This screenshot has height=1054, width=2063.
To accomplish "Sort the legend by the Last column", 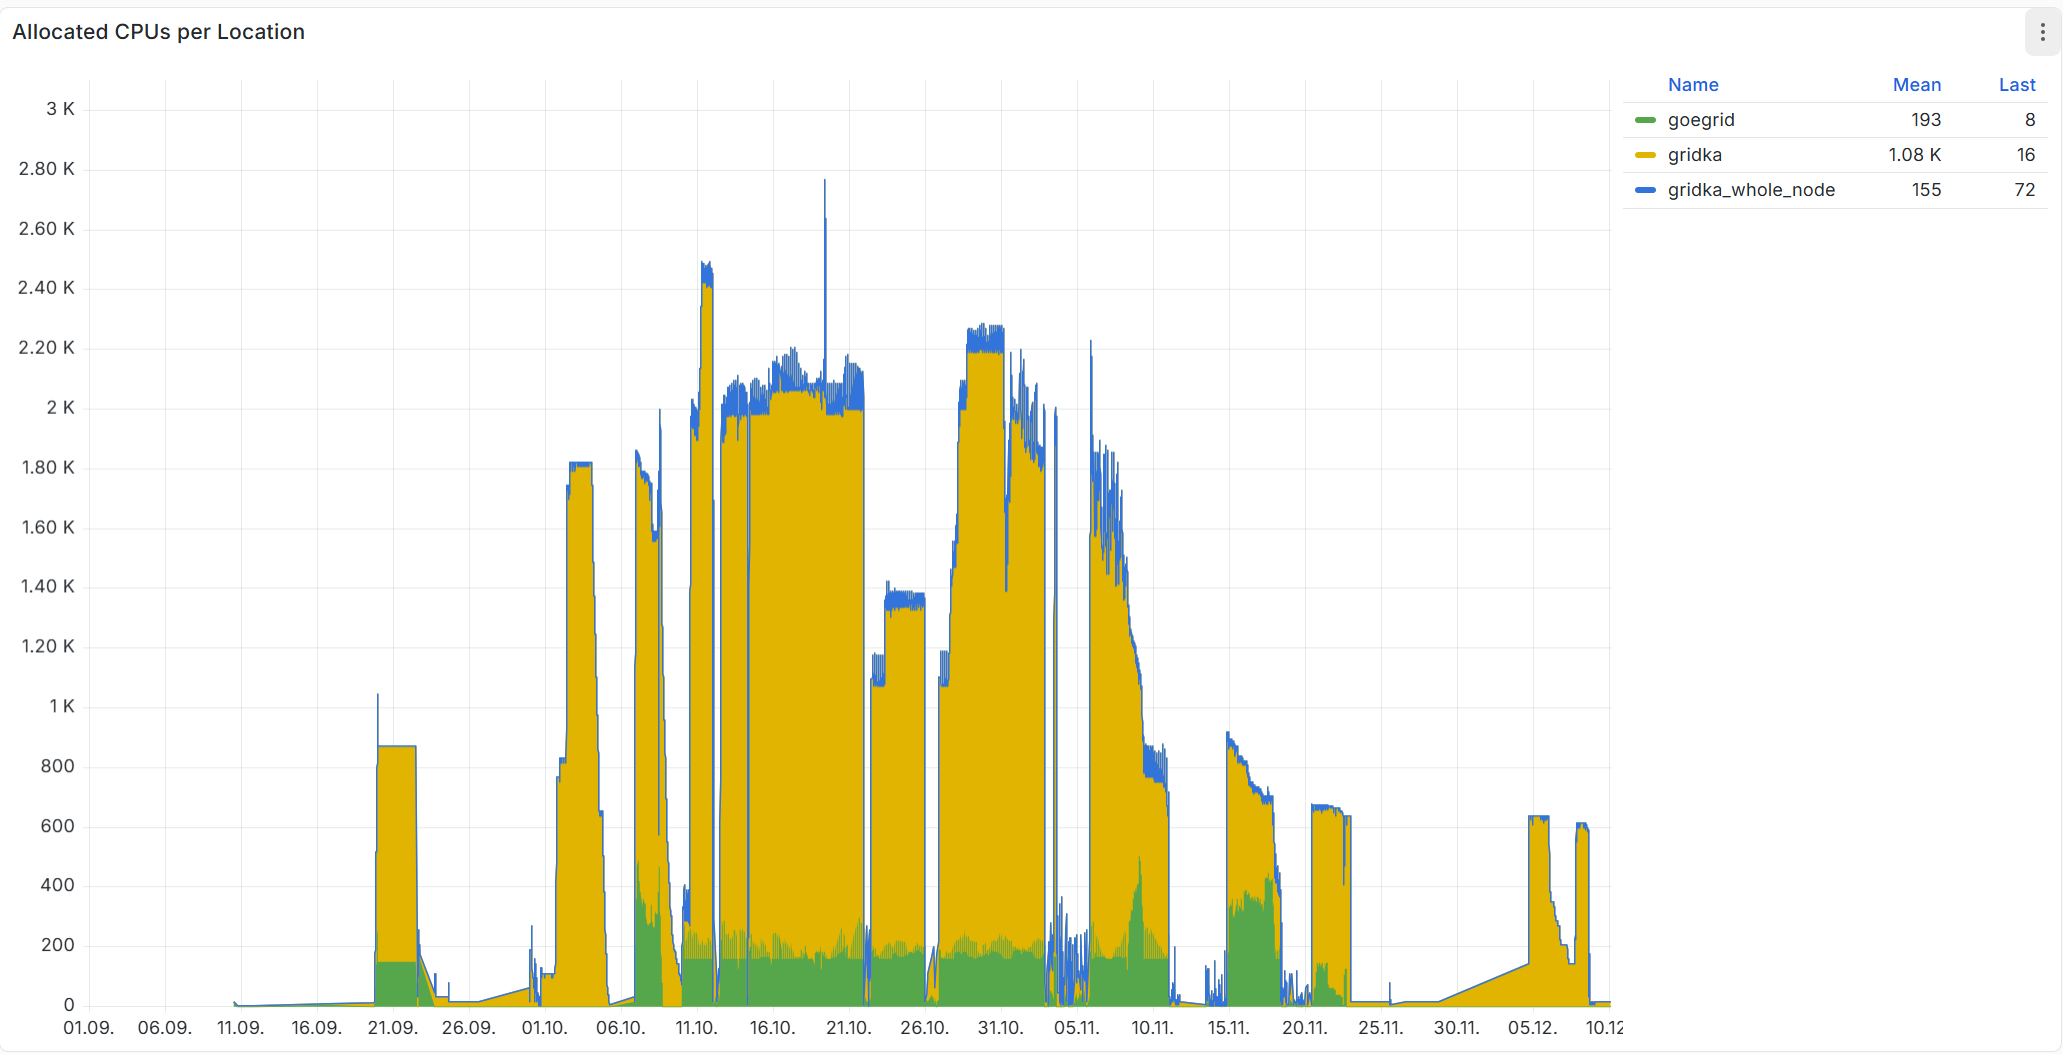I will [2016, 85].
